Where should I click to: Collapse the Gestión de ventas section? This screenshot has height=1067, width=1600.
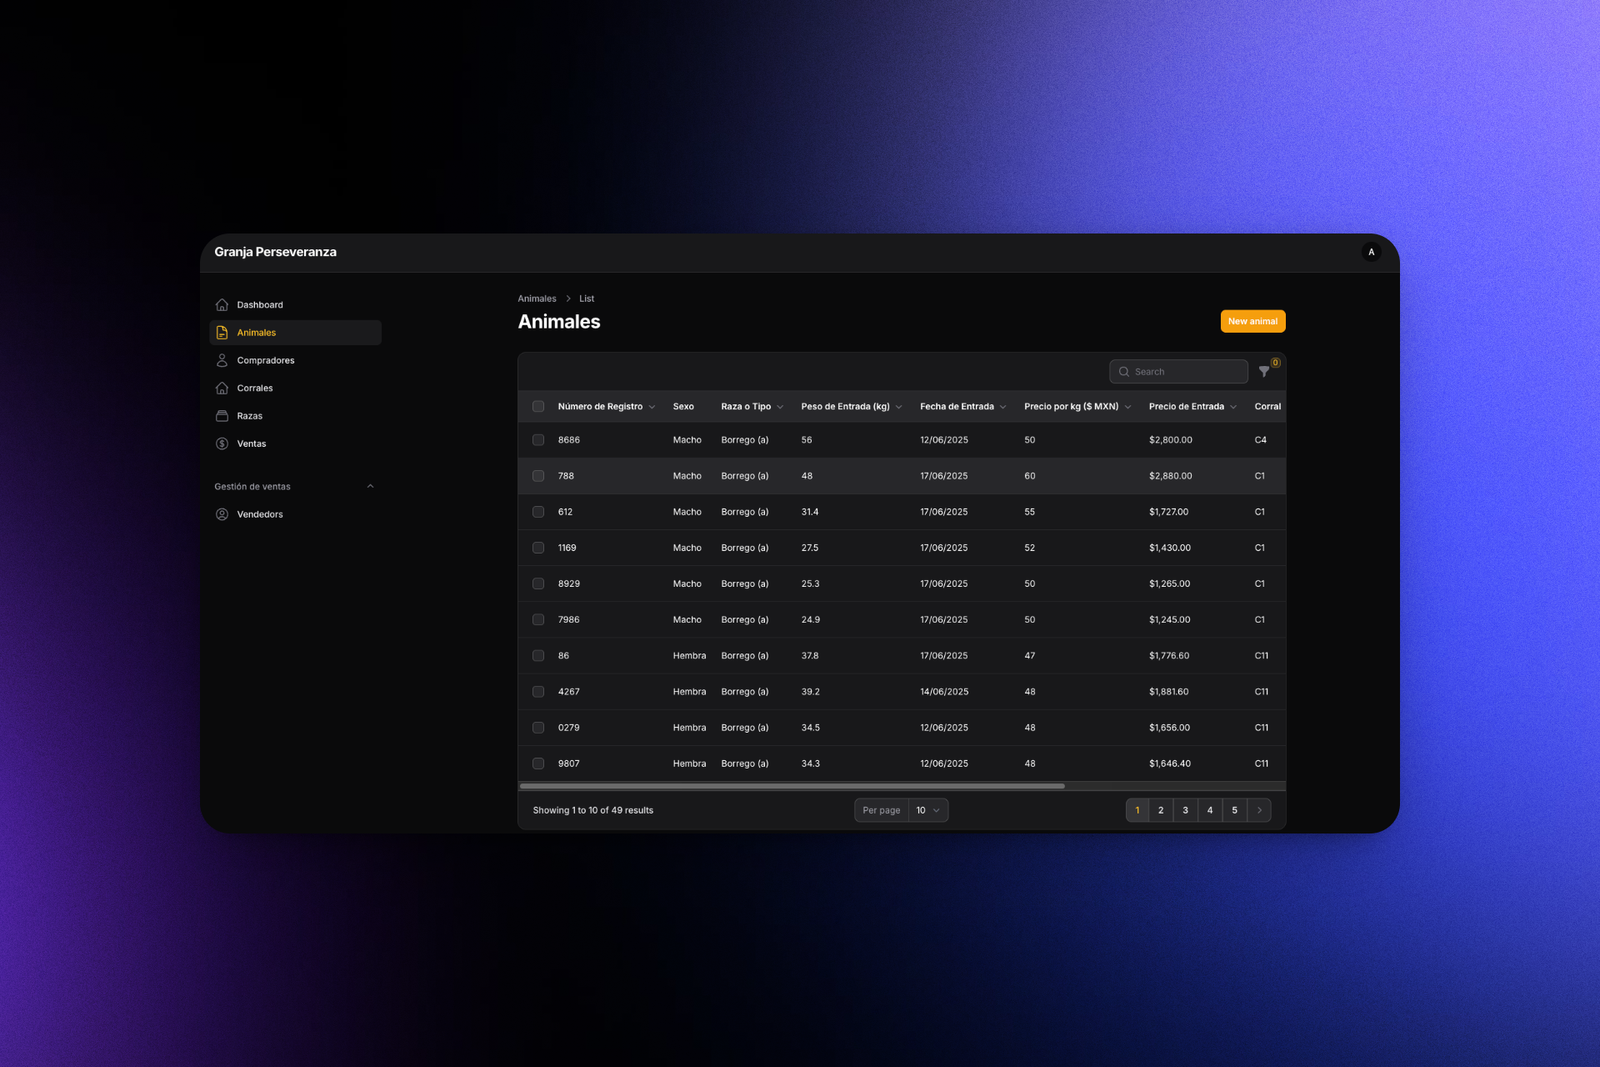[x=370, y=487]
